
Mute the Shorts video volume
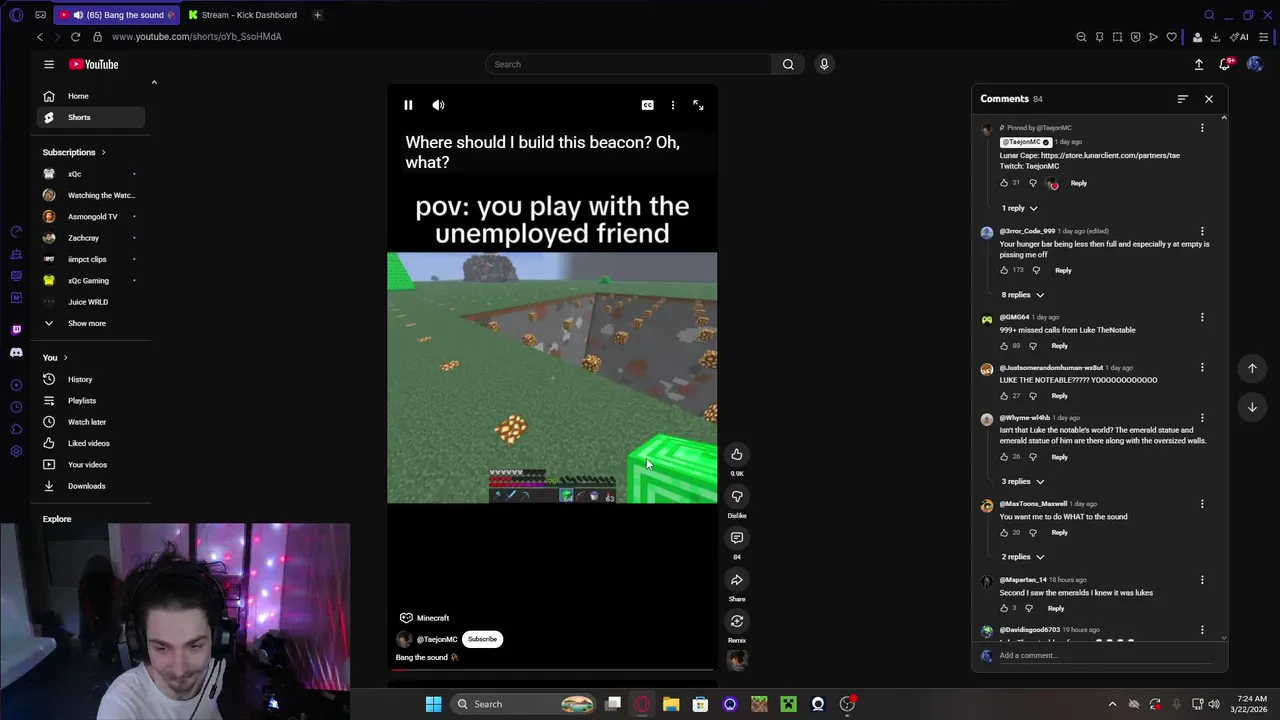click(438, 105)
